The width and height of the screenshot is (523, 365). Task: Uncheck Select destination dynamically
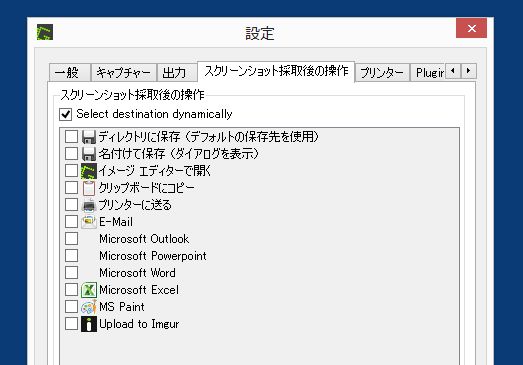(65, 114)
